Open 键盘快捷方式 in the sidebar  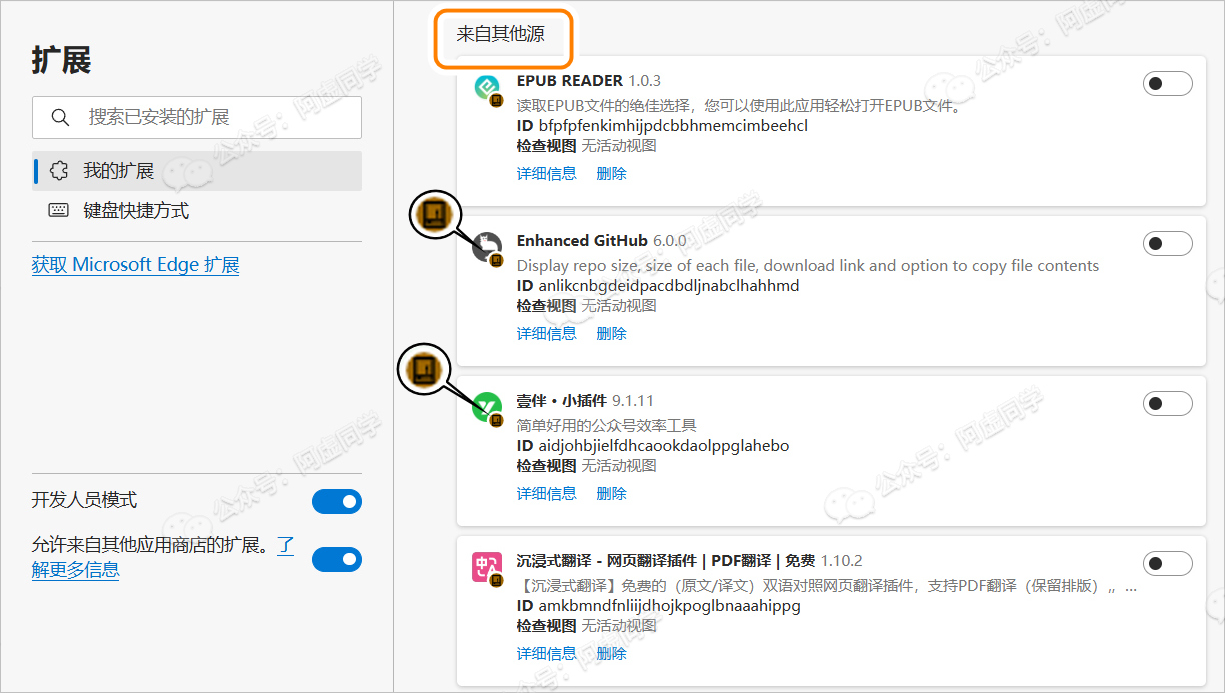(136, 211)
